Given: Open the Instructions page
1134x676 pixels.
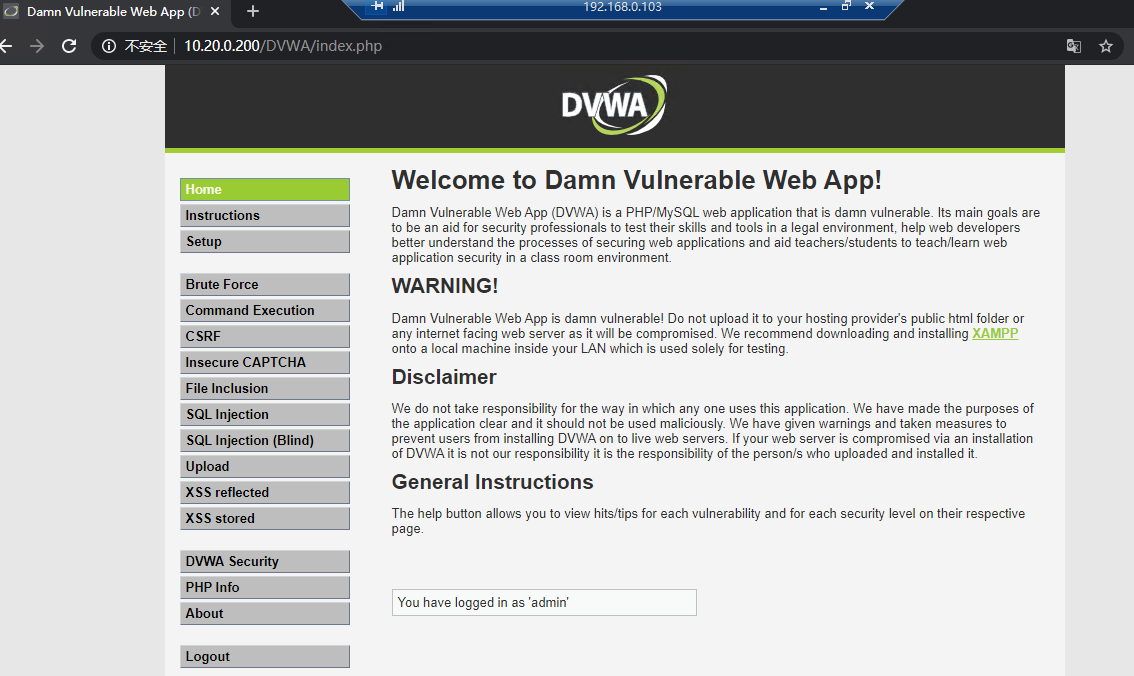Looking at the screenshot, I should pyautogui.click(x=265, y=215).
